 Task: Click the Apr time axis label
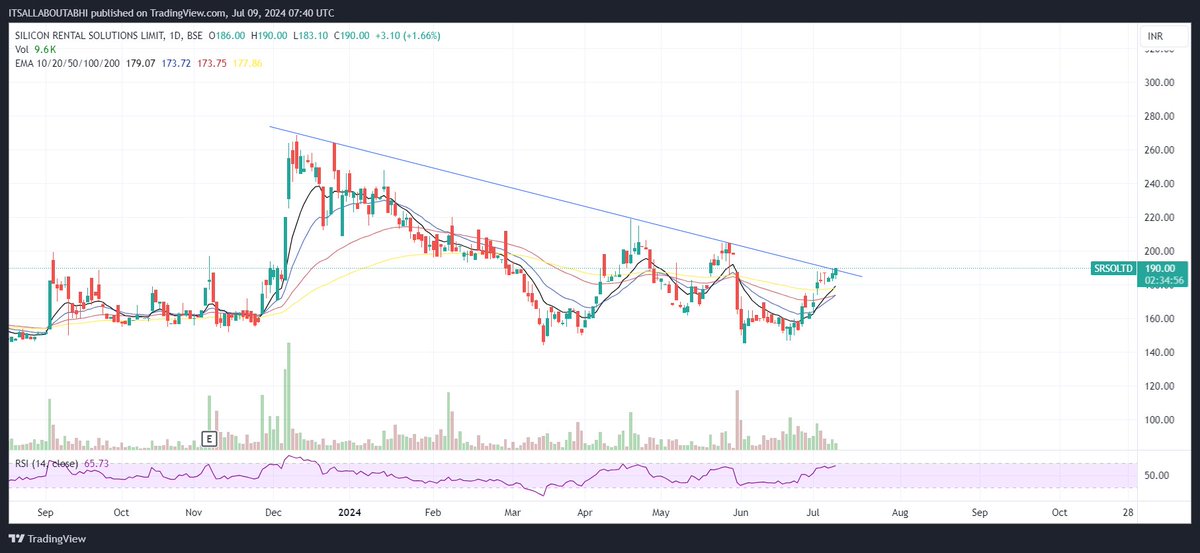point(583,511)
